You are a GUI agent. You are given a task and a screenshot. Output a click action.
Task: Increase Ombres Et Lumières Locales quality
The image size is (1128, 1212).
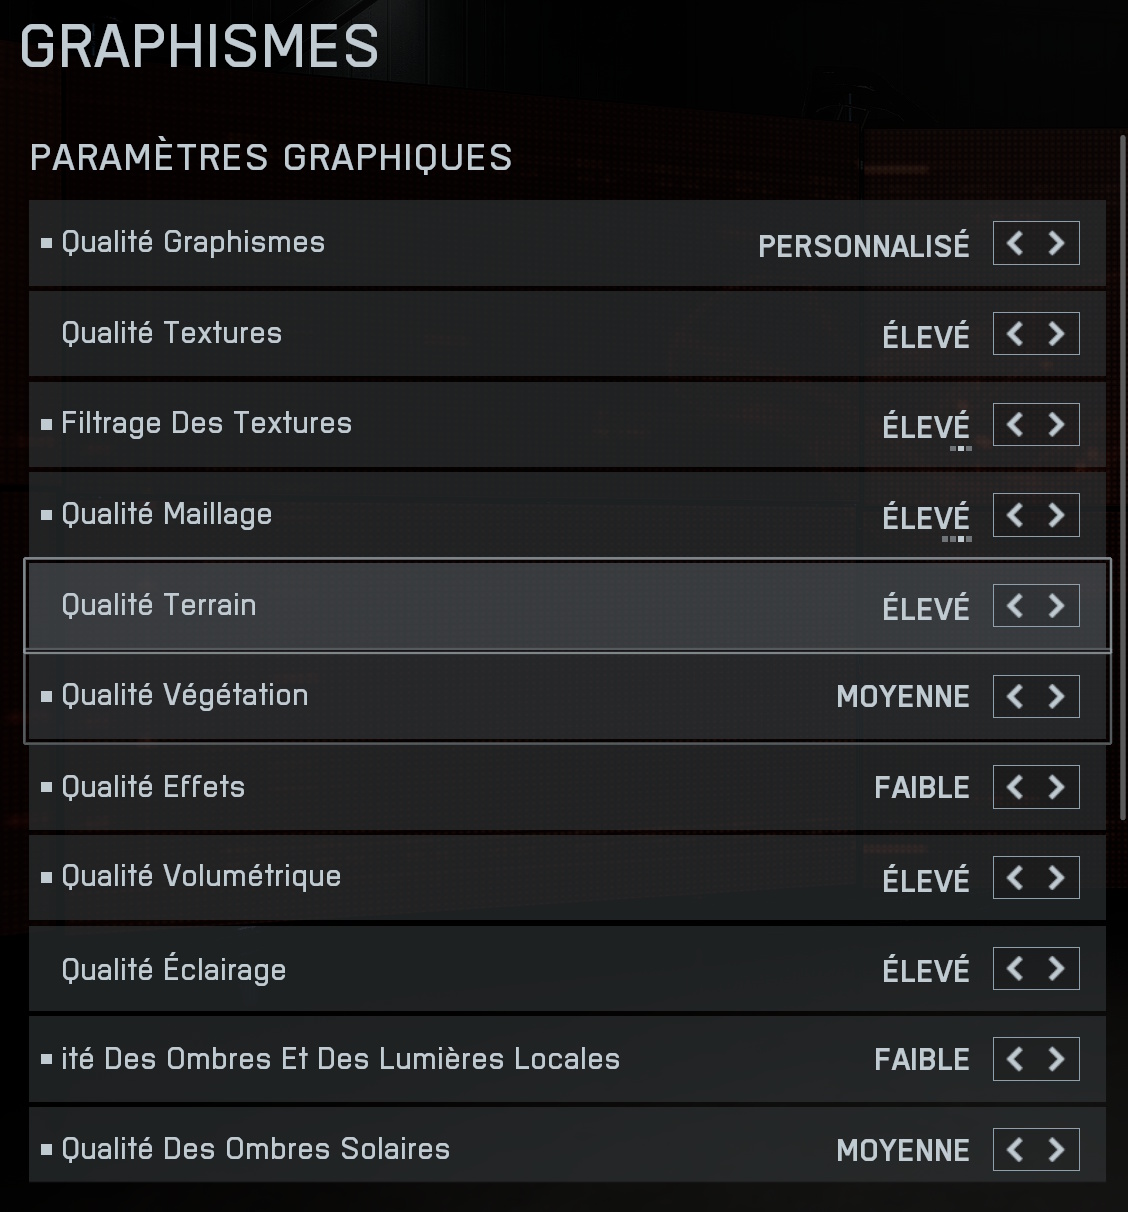point(1057,1059)
